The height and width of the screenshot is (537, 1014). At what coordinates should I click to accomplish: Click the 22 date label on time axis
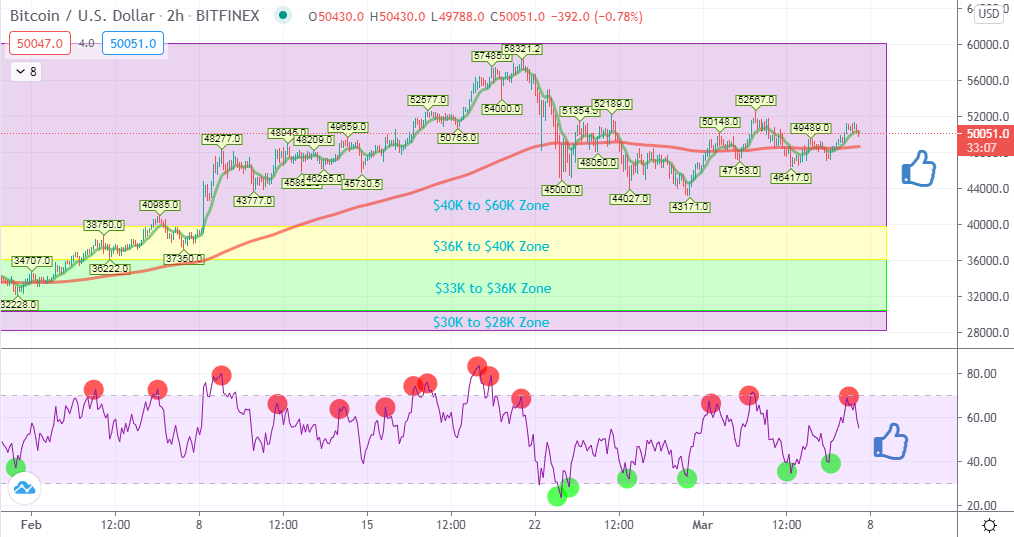tap(535, 525)
